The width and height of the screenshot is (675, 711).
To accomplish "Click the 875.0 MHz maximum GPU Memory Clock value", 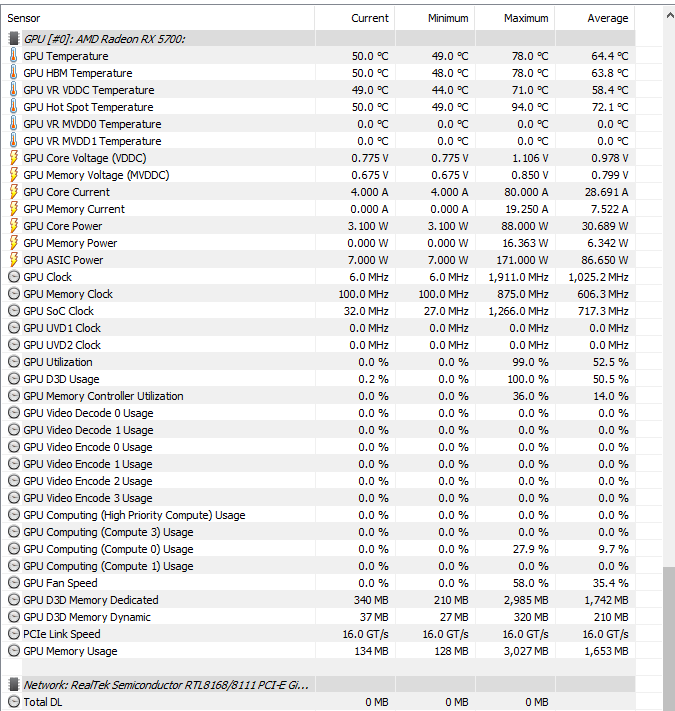I will [523, 294].
